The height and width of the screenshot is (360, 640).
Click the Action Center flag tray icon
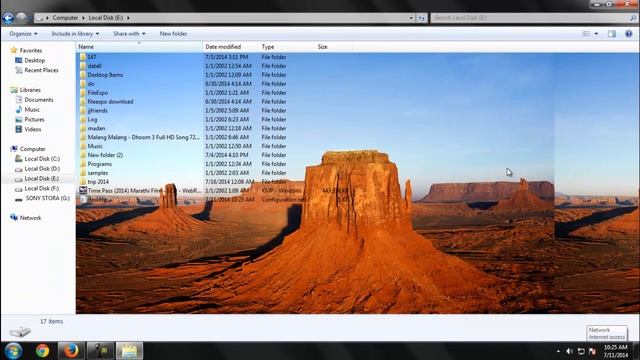tap(593, 351)
